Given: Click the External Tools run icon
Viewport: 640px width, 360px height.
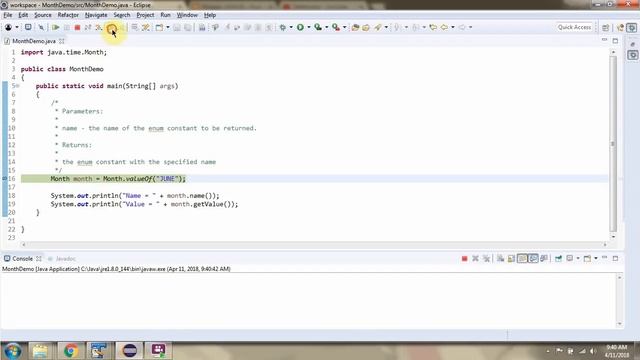Looking at the screenshot, I should tap(336, 27).
